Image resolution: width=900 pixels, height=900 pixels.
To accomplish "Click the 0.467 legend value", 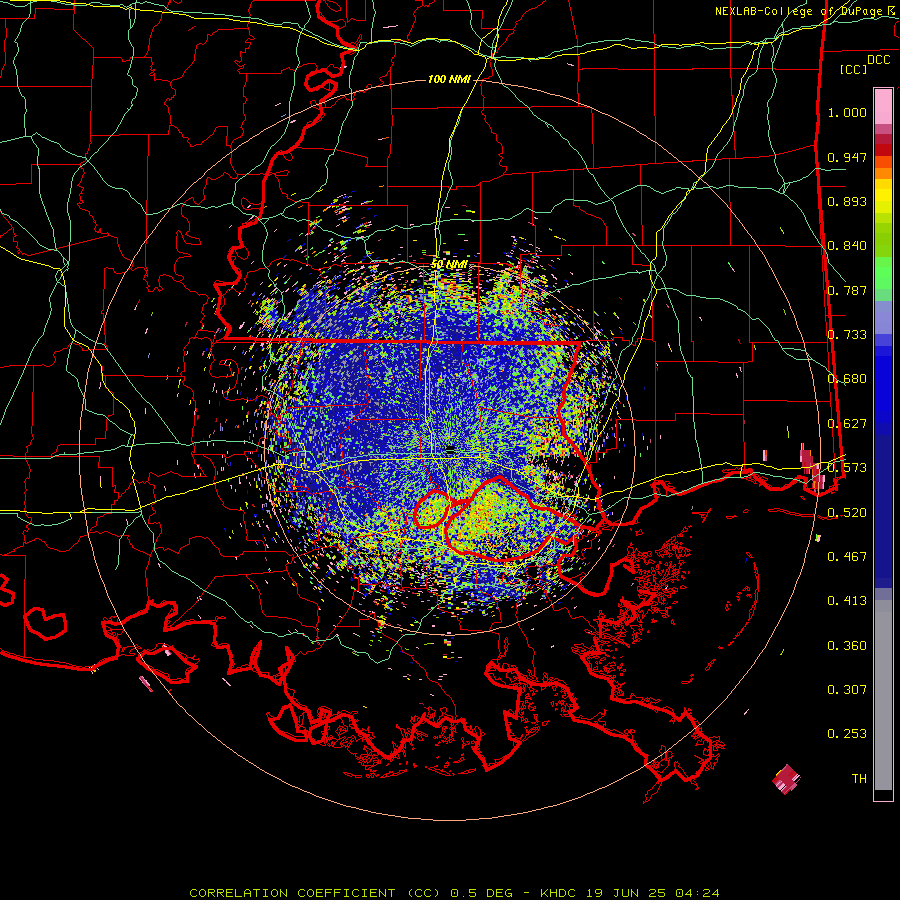I will [847, 557].
